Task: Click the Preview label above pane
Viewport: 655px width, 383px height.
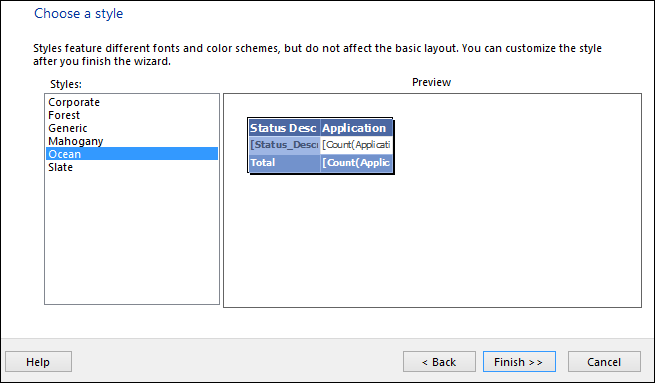Action: click(x=432, y=82)
